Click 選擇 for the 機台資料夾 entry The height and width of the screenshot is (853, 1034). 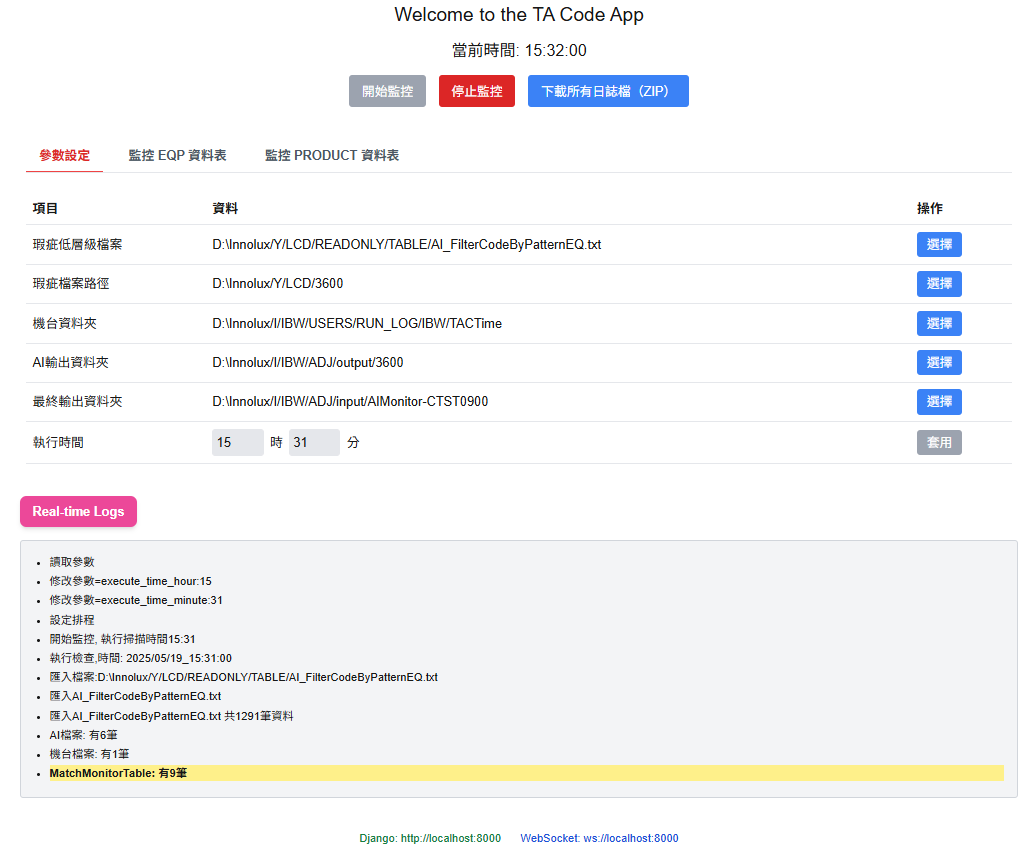(938, 322)
